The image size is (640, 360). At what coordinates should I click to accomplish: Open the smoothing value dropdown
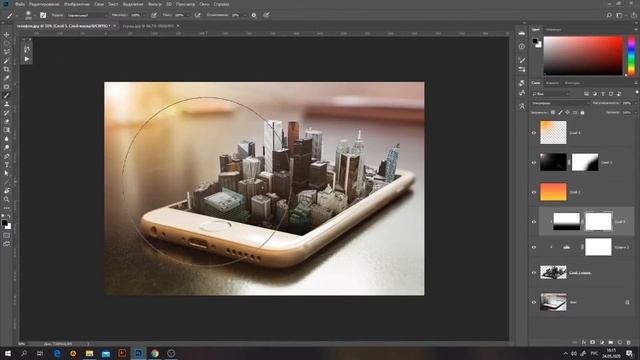[244, 15]
